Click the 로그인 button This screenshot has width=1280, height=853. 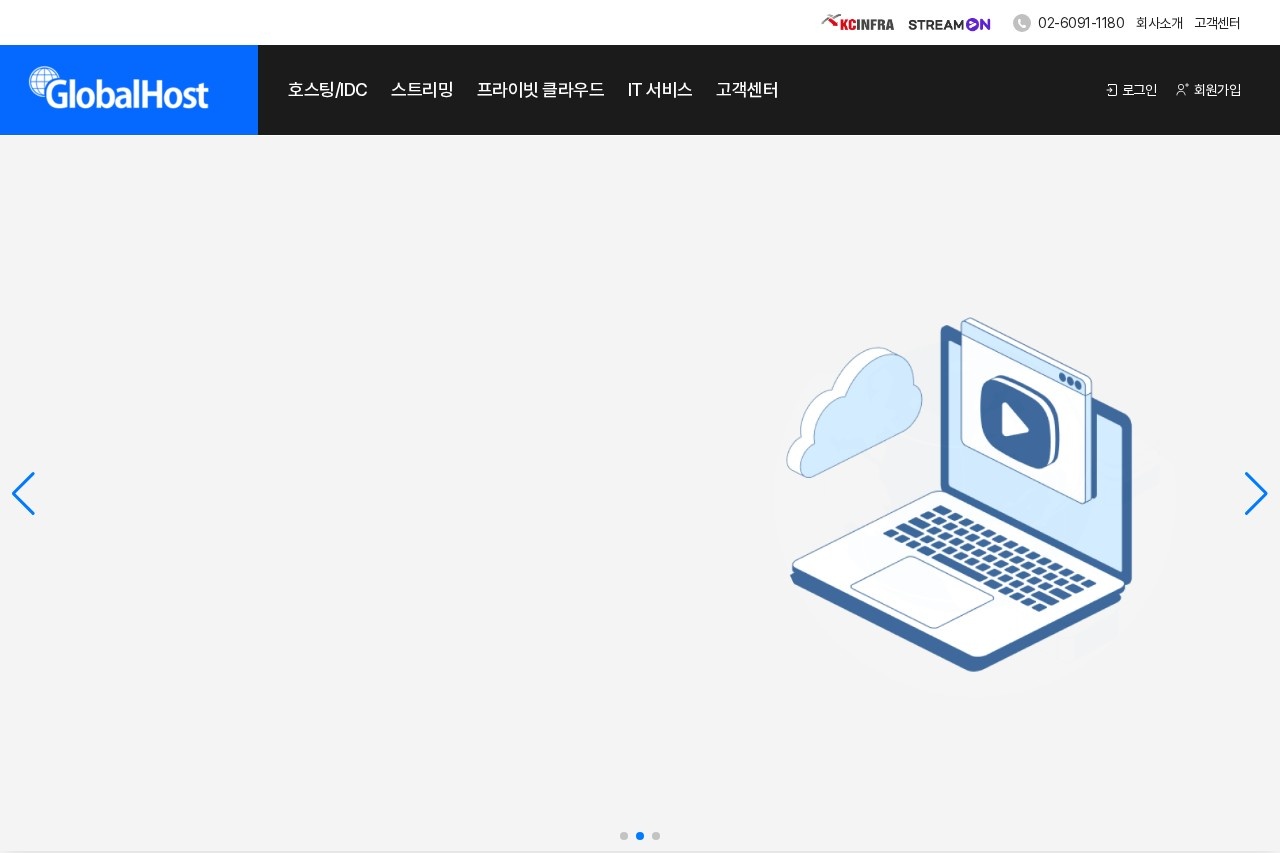pyautogui.click(x=1137, y=90)
